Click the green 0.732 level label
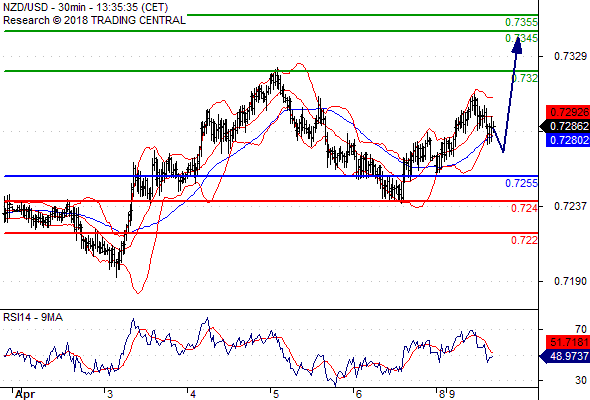The width and height of the screenshot is (590, 400). (x=525, y=78)
